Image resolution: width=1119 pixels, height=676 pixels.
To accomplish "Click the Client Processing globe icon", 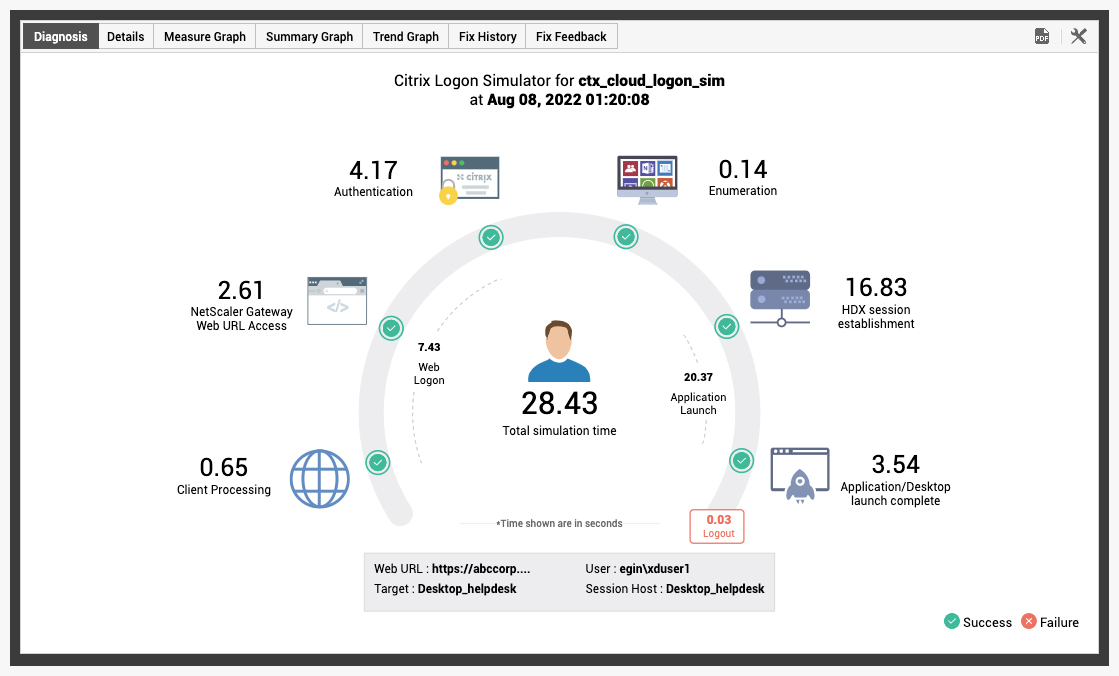I will coord(320,478).
